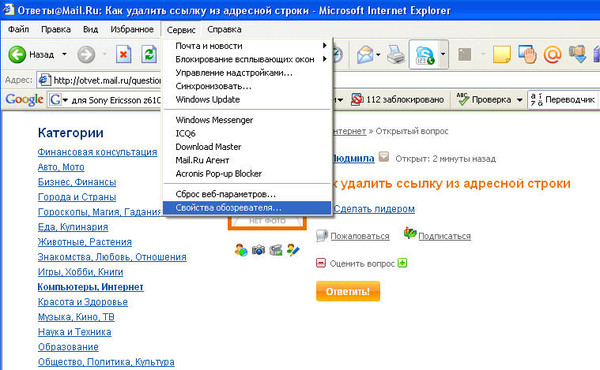600x370 pixels.
Task: Click the people icon under the photo
Action: point(241,250)
